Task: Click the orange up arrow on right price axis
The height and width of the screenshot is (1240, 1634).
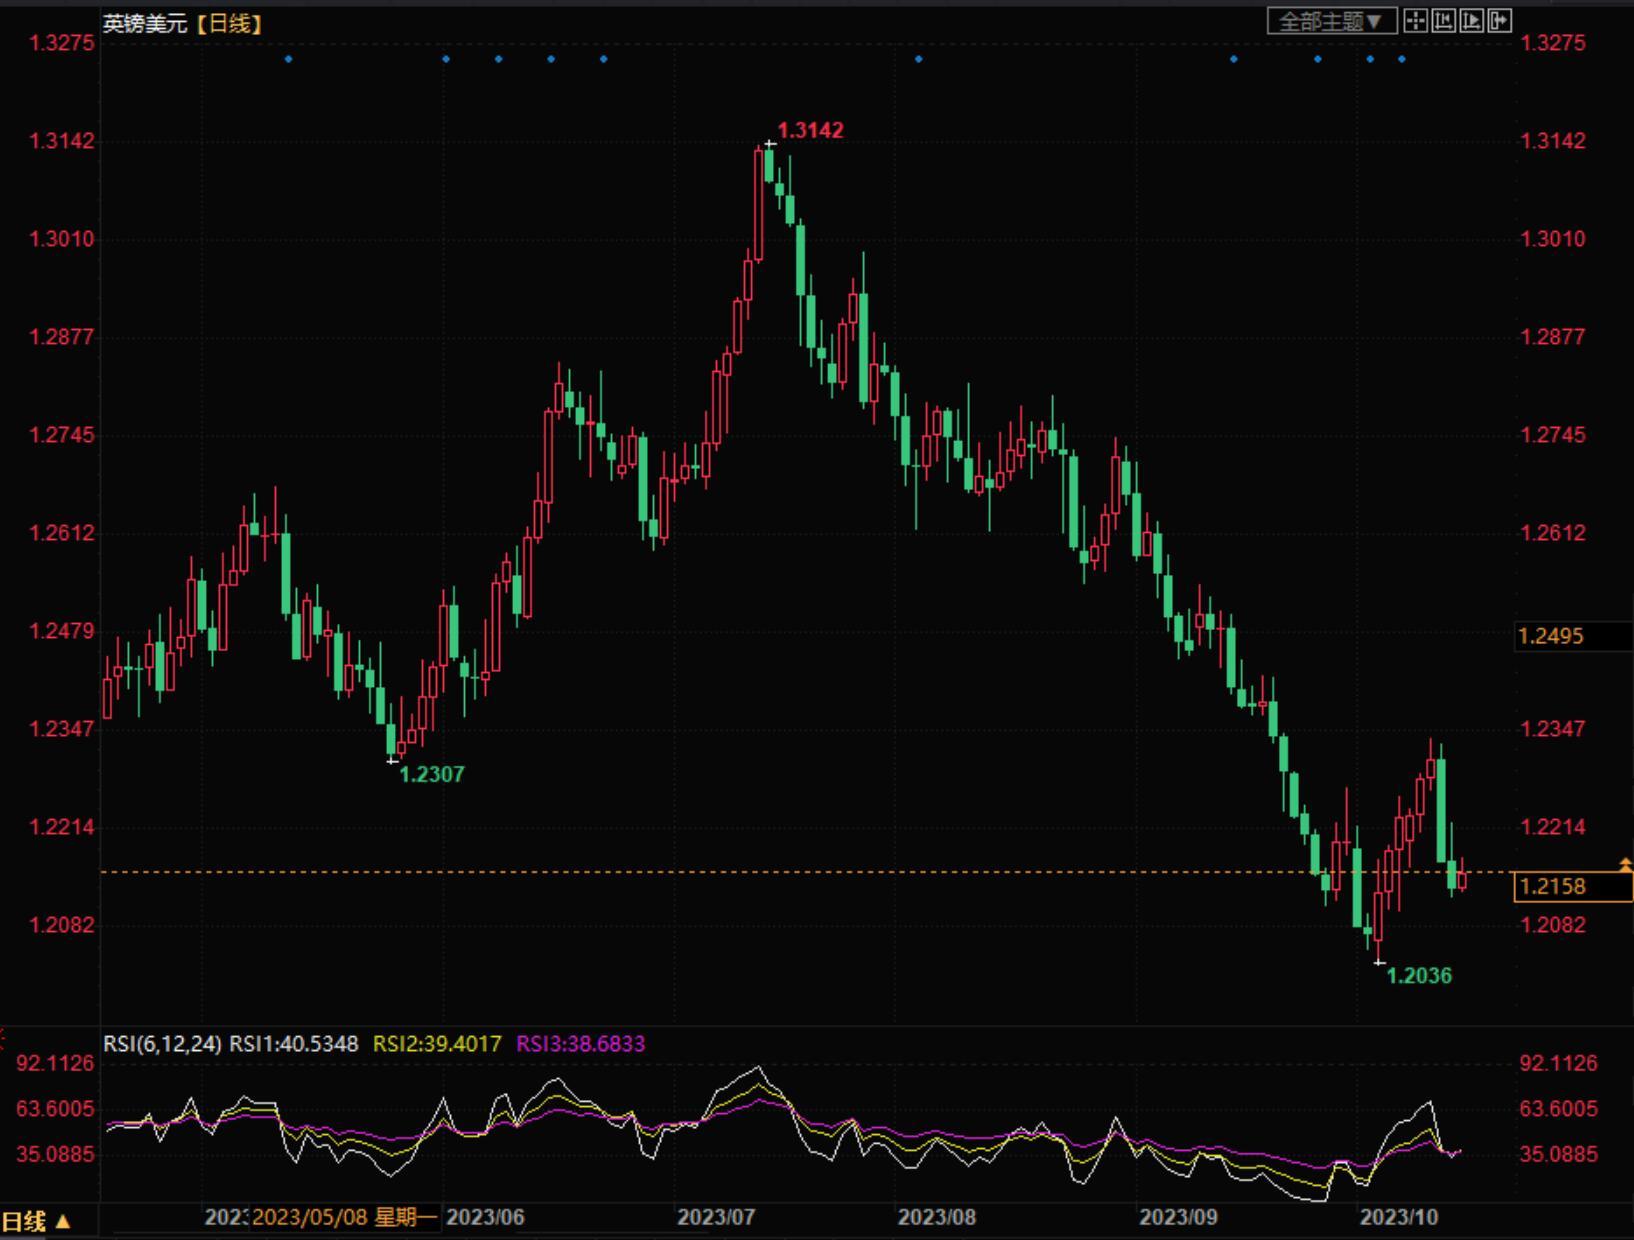Action: point(1625,864)
